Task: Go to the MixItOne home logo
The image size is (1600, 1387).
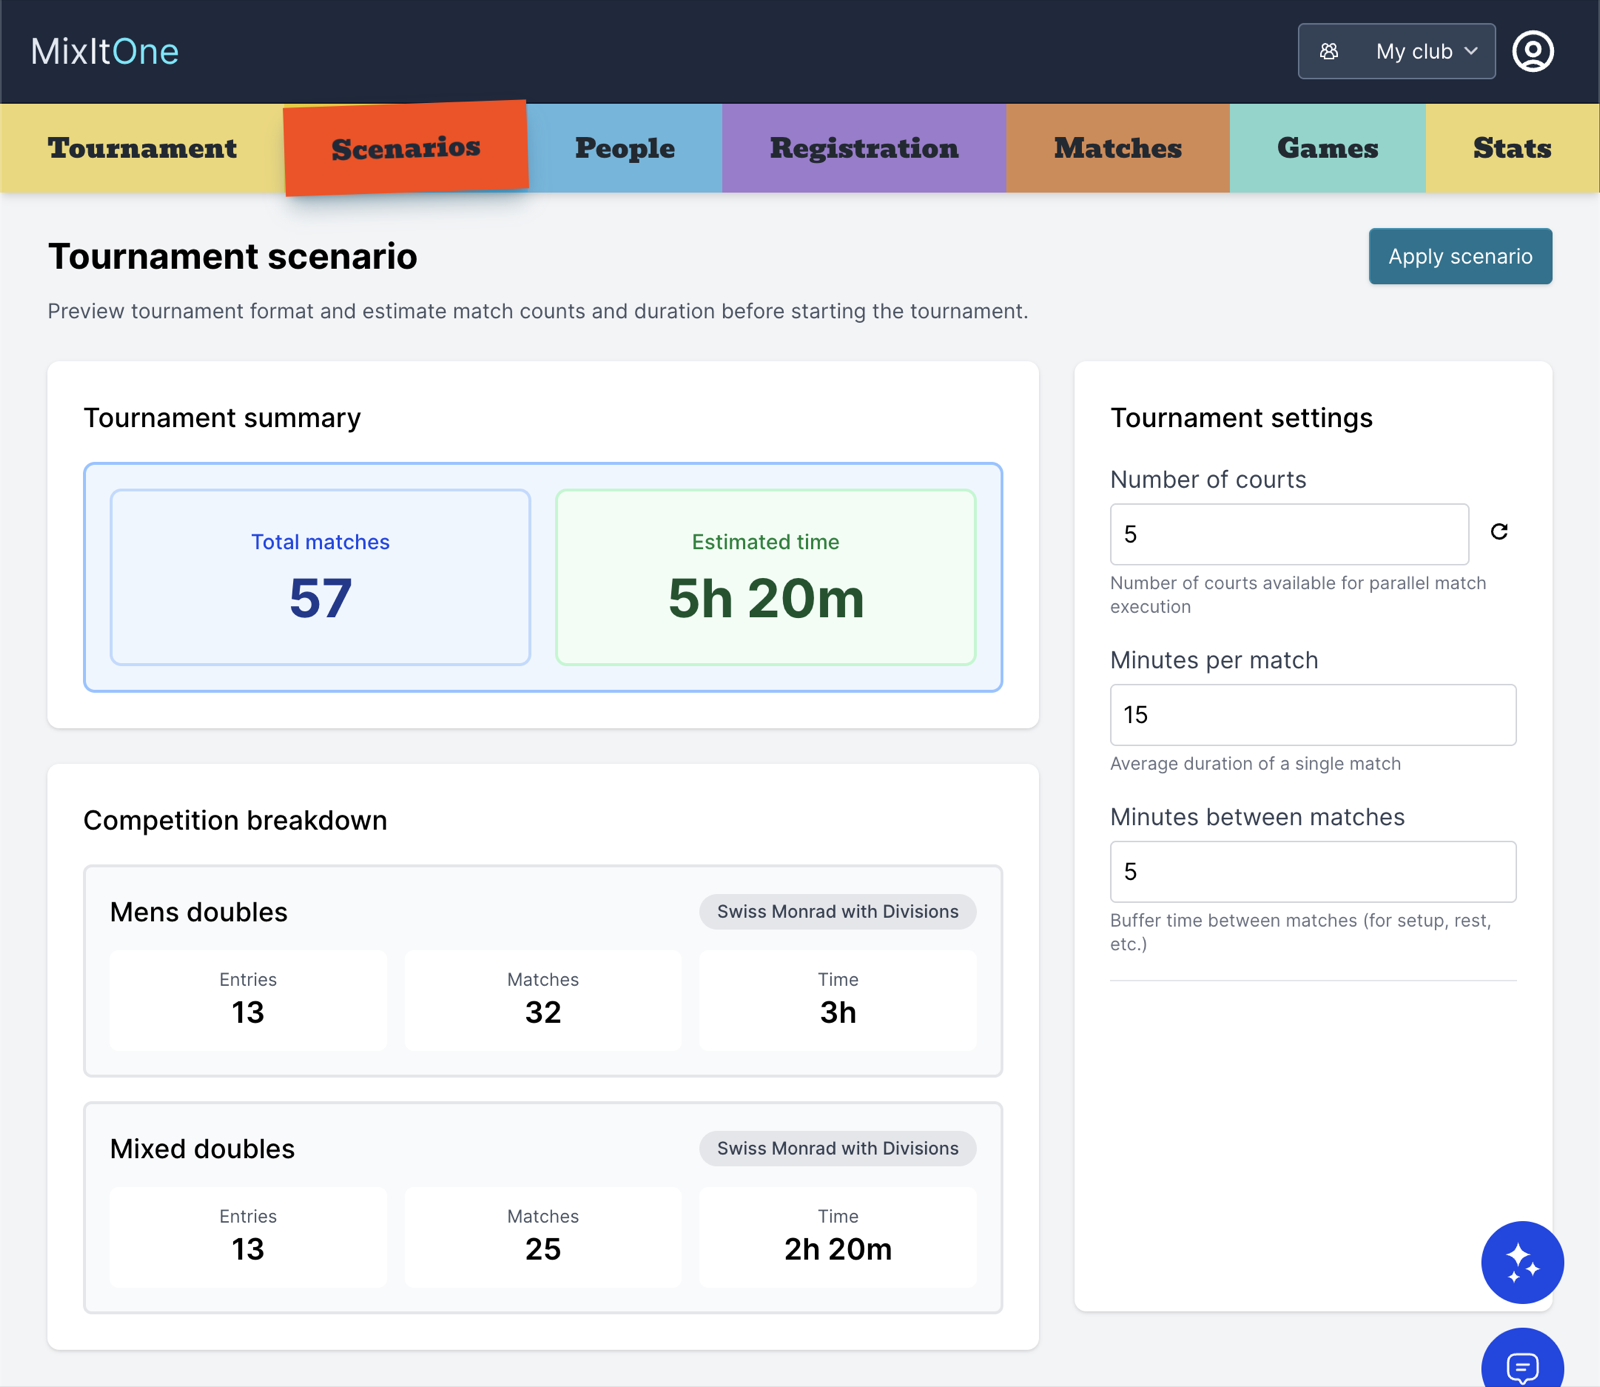Action: tap(105, 51)
